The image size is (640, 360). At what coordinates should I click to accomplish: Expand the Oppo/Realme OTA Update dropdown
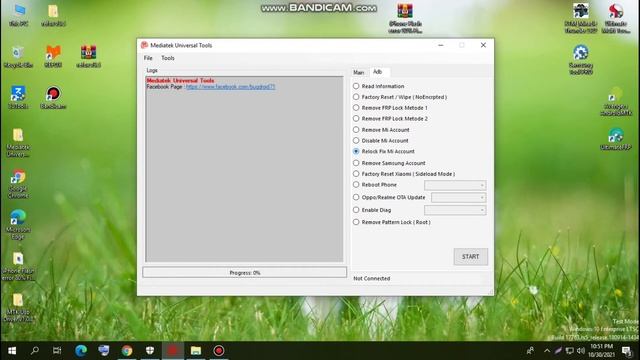[x=458, y=198]
